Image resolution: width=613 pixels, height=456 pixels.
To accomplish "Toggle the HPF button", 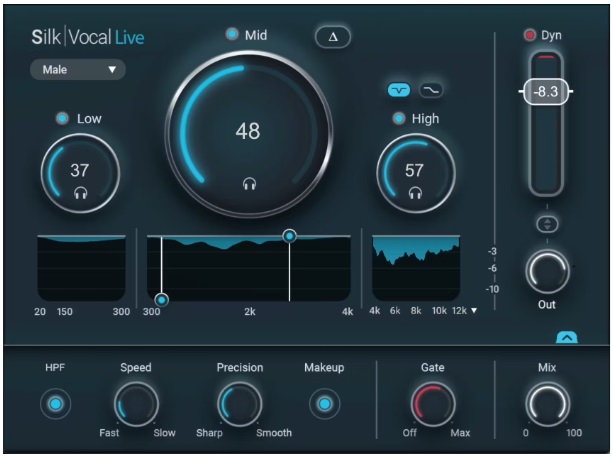I will click(56, 404).
